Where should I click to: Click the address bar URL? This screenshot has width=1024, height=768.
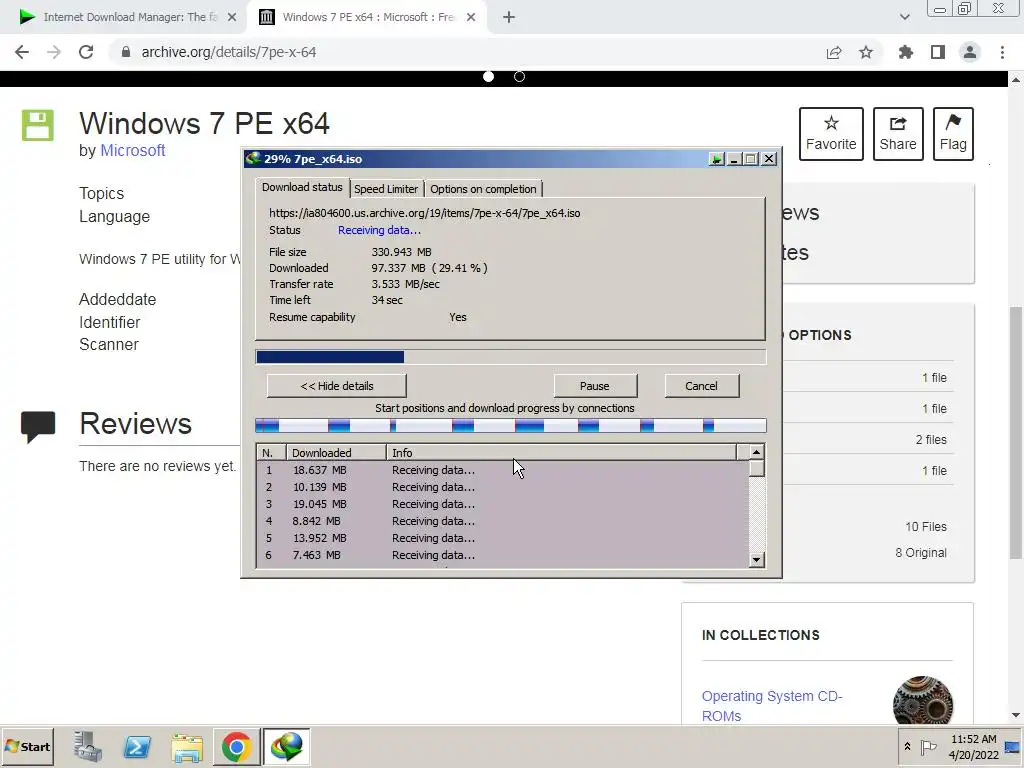point(229,52)
